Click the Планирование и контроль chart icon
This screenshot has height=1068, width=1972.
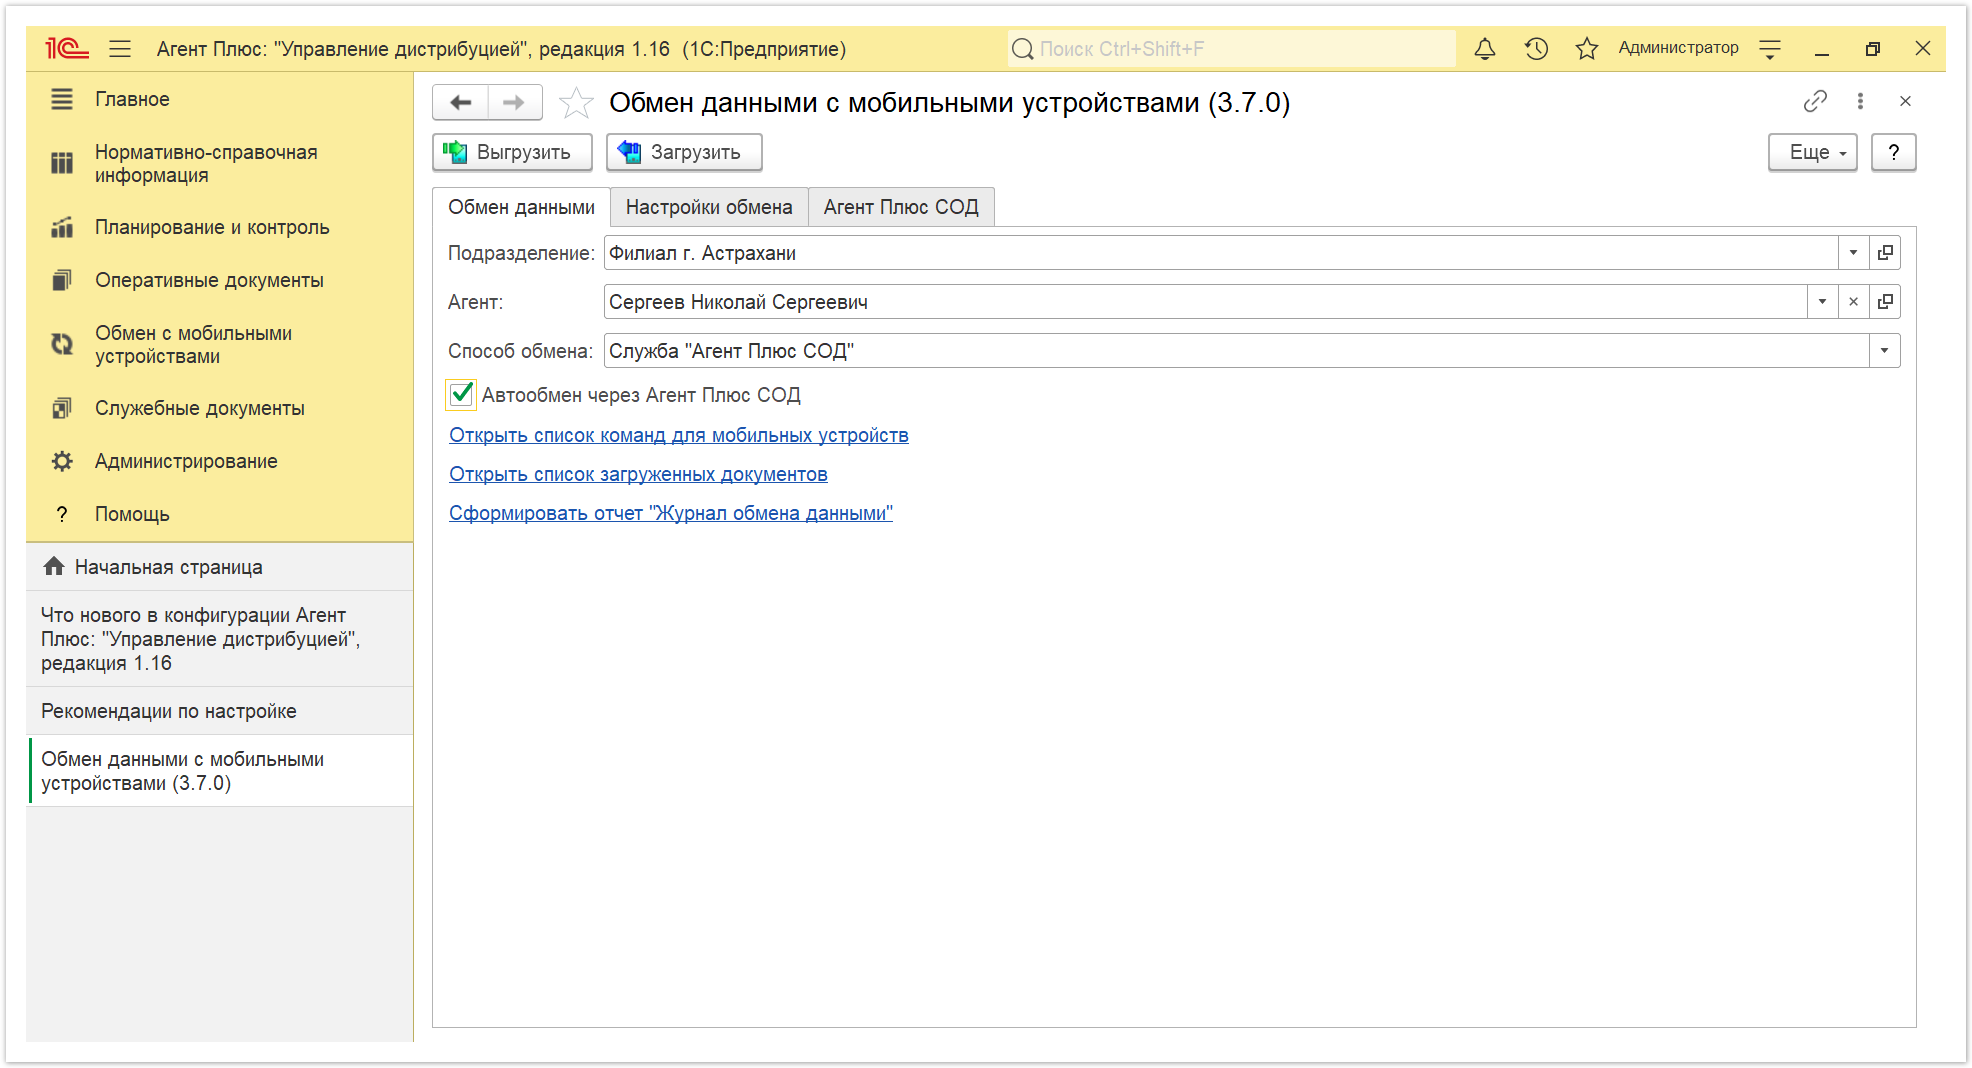[x=62, y=227]
